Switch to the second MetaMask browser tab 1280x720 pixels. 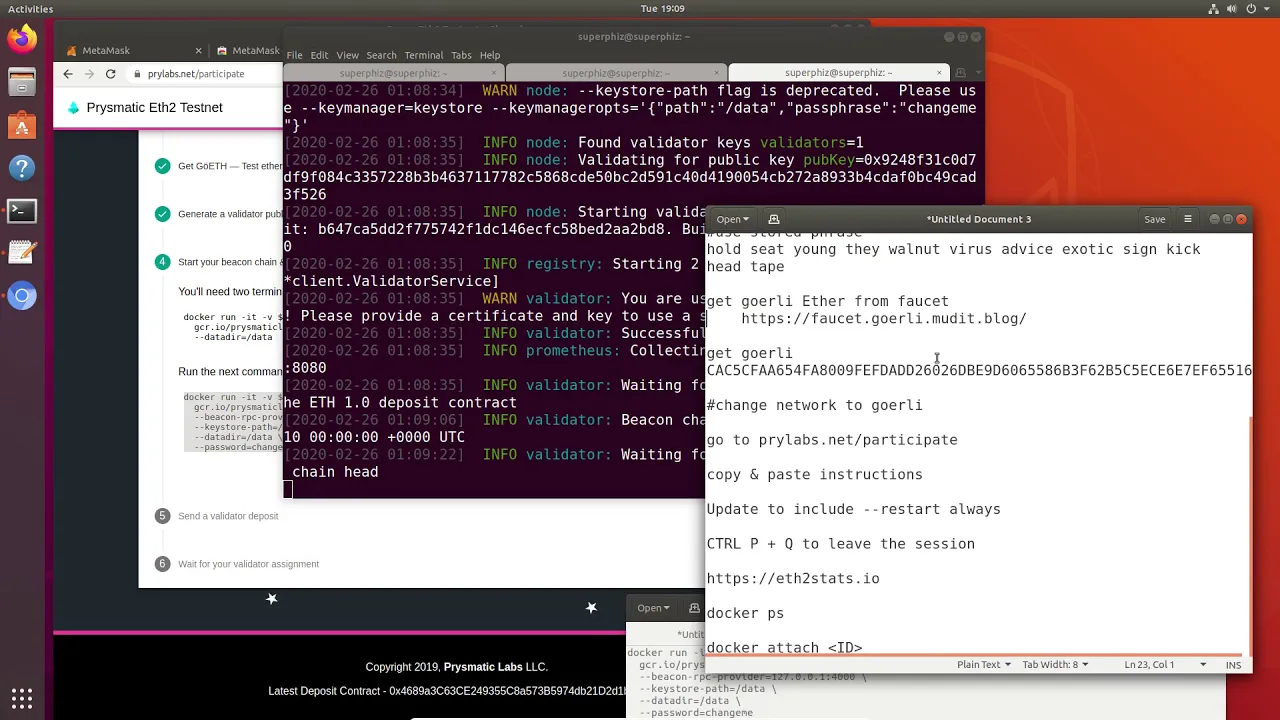click(247, 51)
